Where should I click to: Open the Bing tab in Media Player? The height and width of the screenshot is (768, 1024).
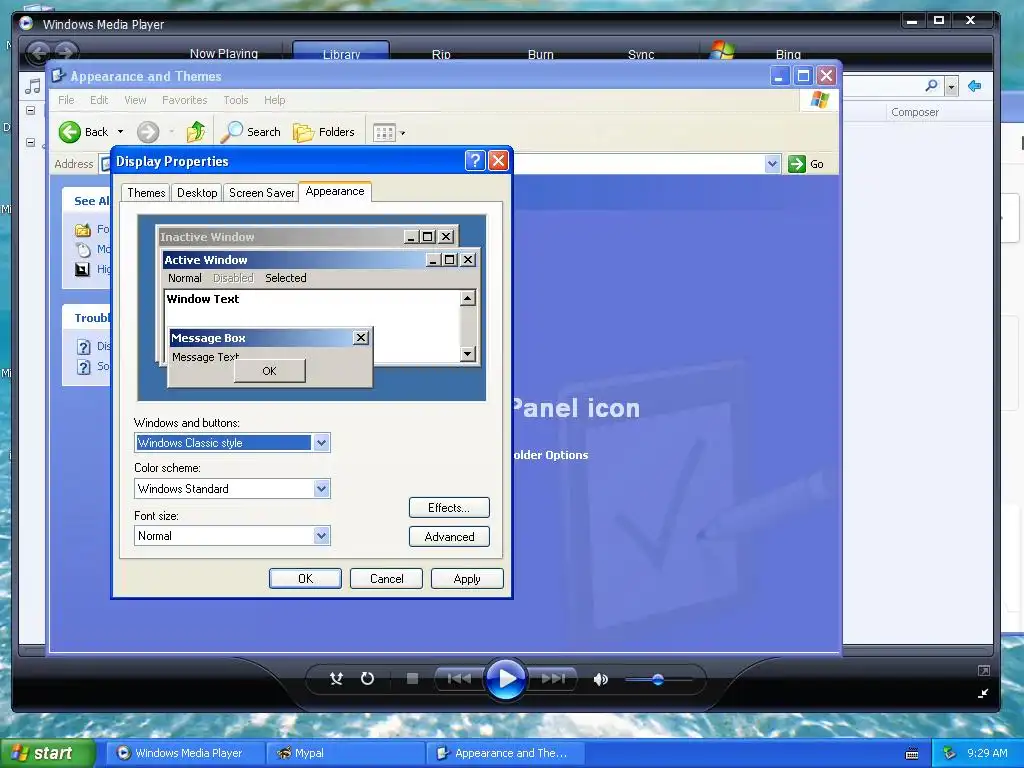tap(788, 54)
